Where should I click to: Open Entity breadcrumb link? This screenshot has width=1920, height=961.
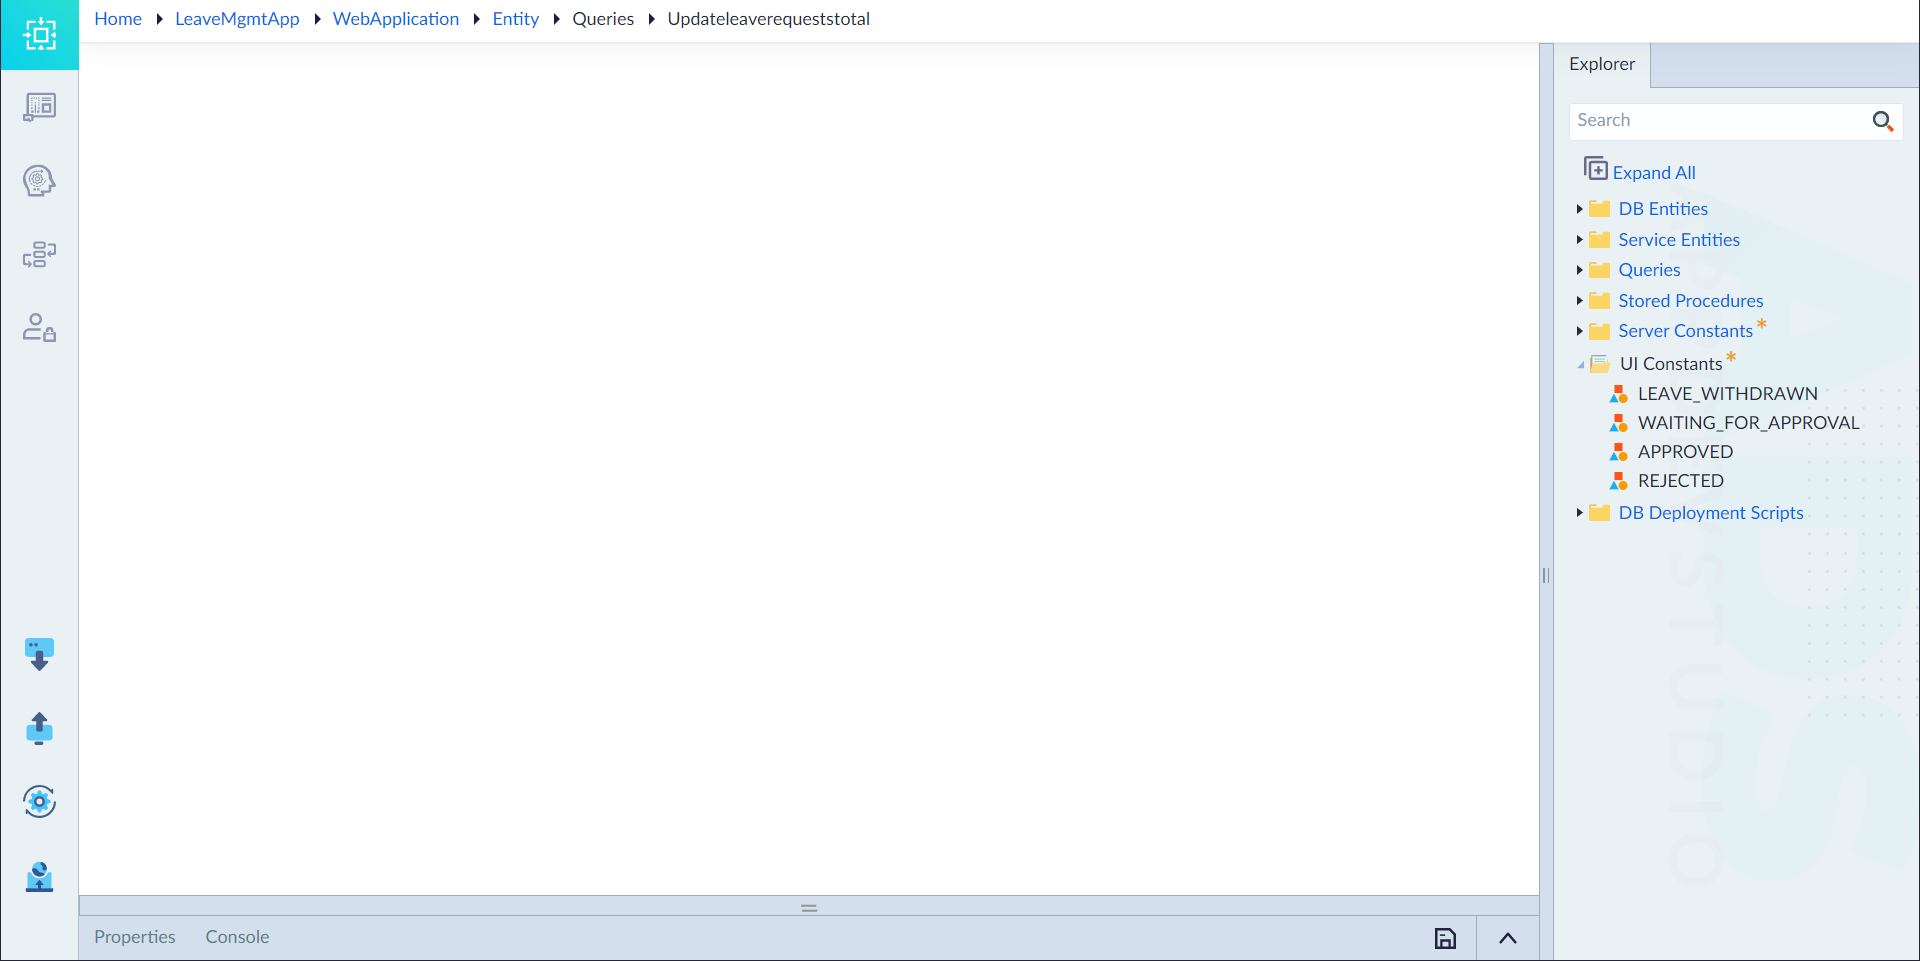515,19
